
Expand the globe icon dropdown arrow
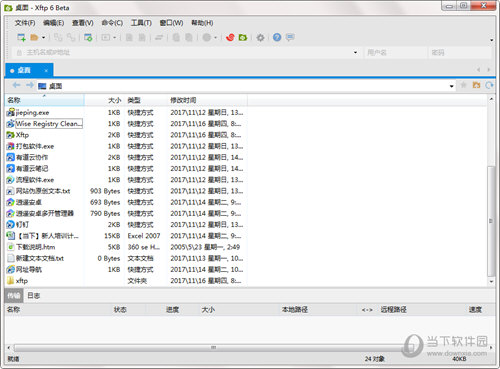pos(215,38)
